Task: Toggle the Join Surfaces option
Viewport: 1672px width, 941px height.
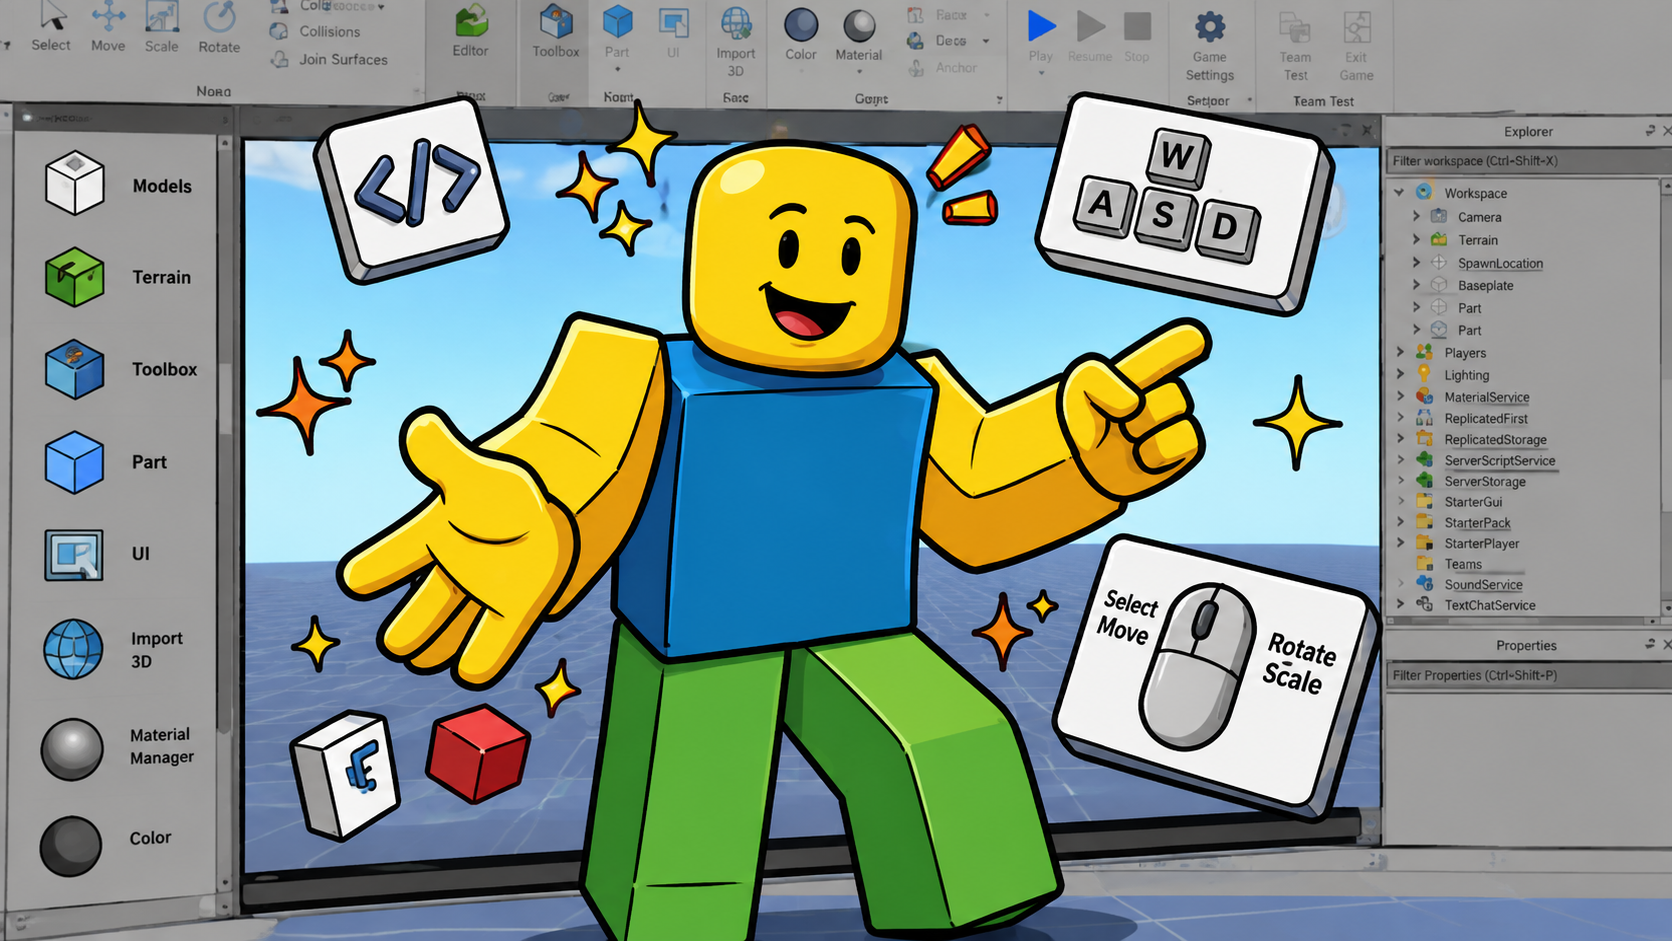Action: click(329, 59)
